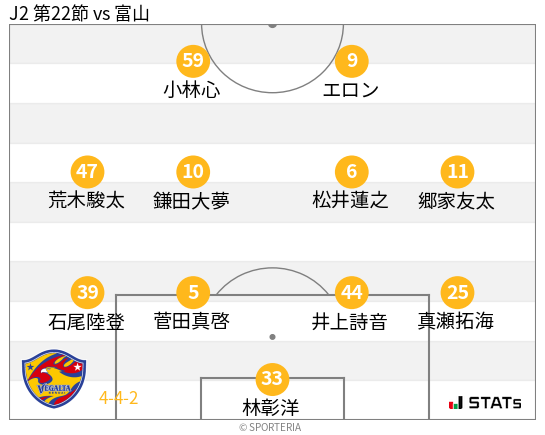The height and width of the screenshot is (435, 545).
Task: Click goalkeeper name 林彰洋
Action: point(271,408)
